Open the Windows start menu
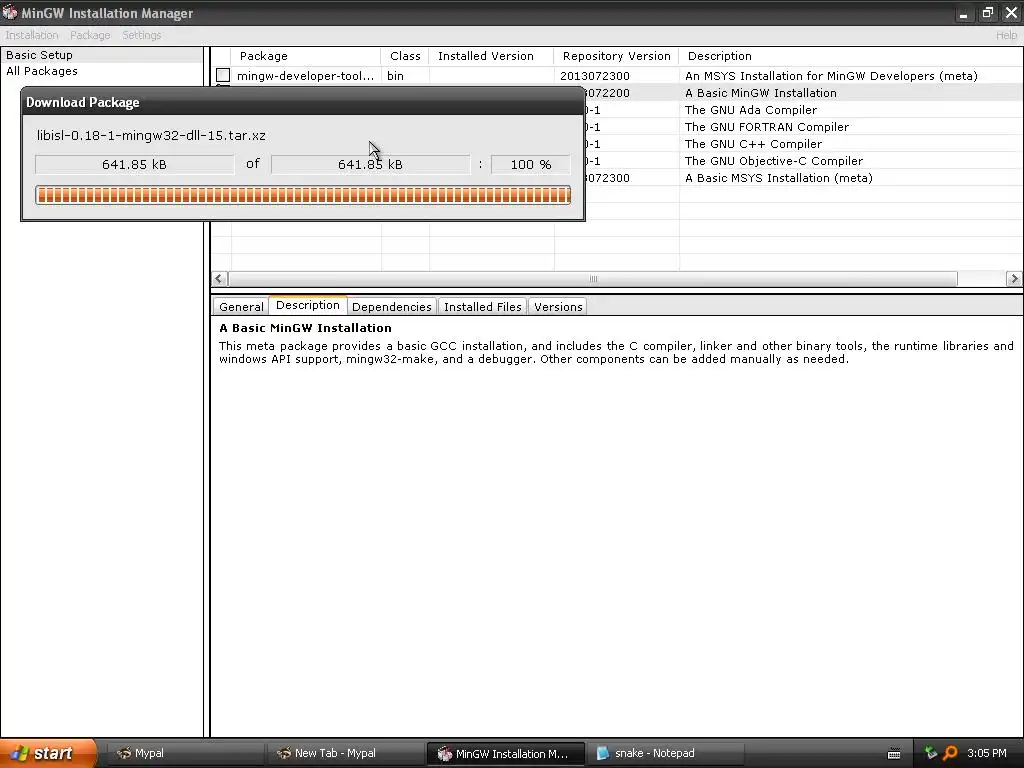The width and height of the screenshot is (1024, 768). pyautogui.click(x=48, y=753)
